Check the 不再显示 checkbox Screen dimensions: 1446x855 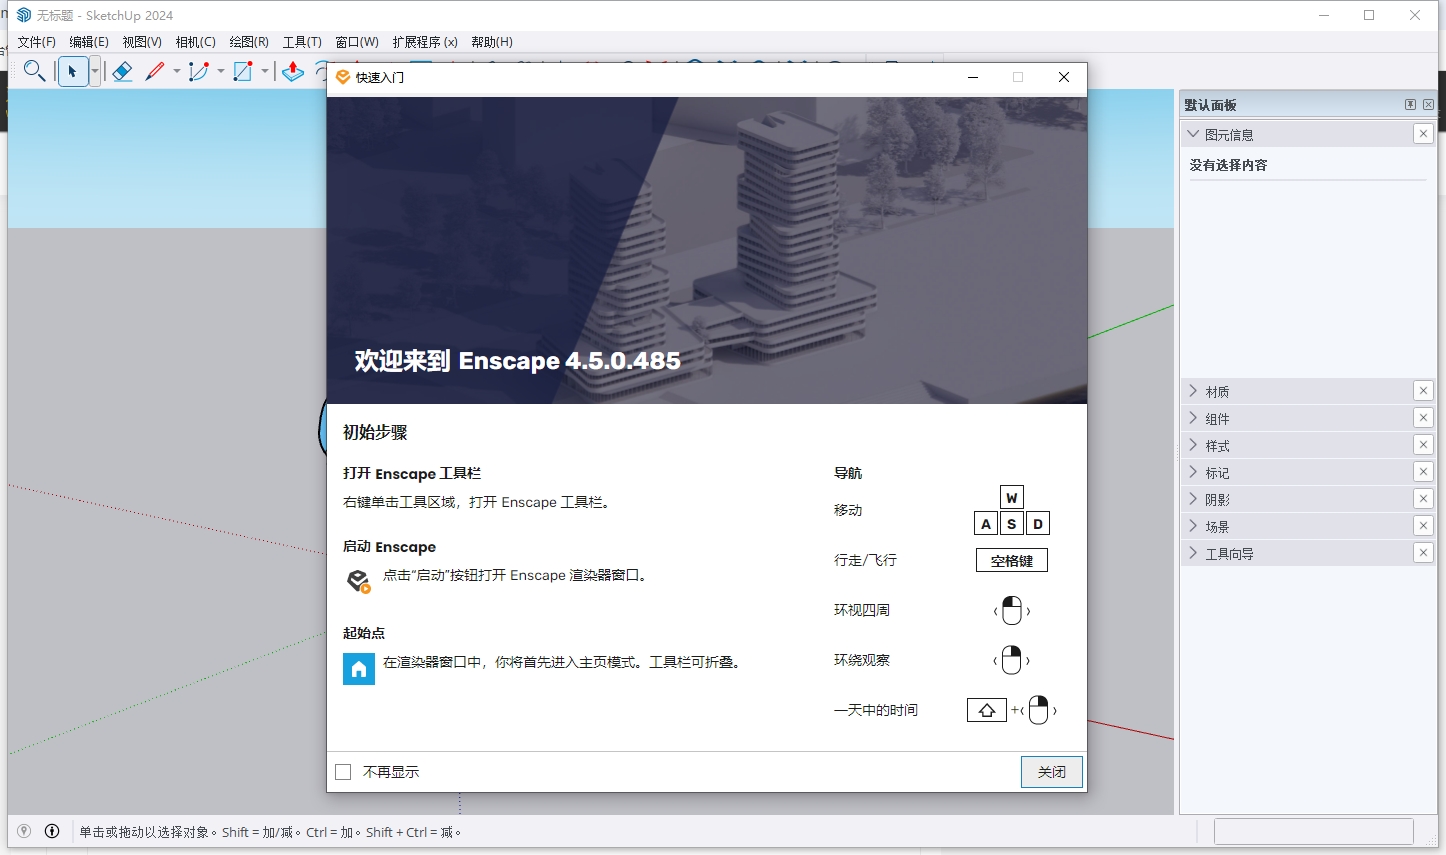(x=343, y=771)
